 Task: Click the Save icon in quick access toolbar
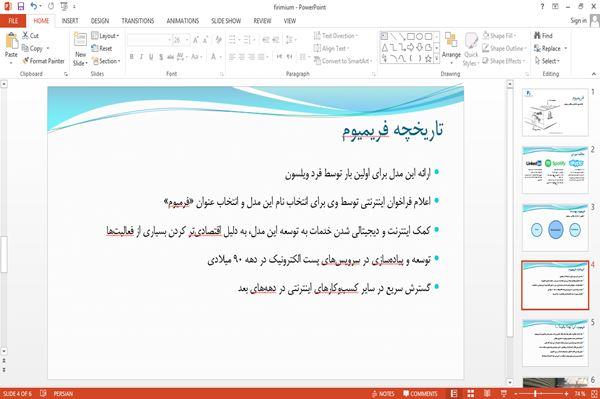[x=21, y=7]
